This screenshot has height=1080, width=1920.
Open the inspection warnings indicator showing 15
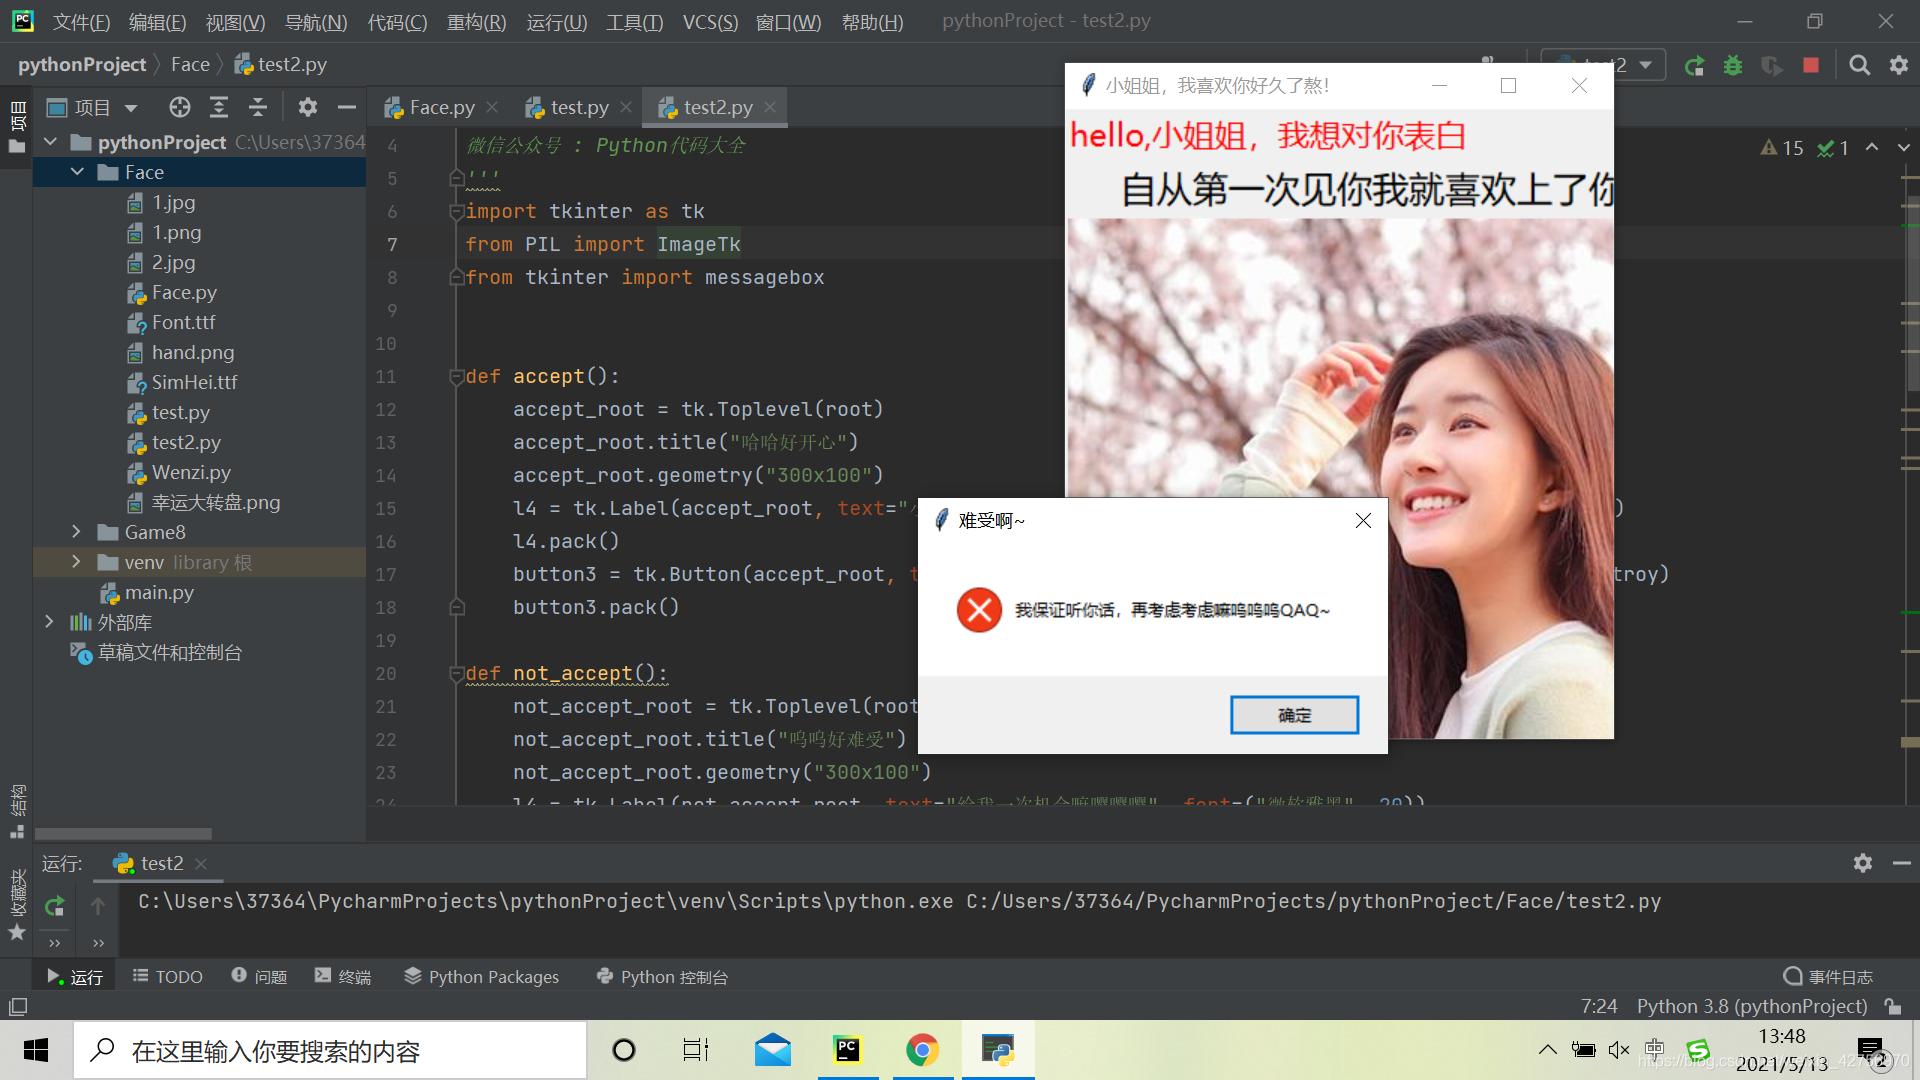click(1782, 147)
